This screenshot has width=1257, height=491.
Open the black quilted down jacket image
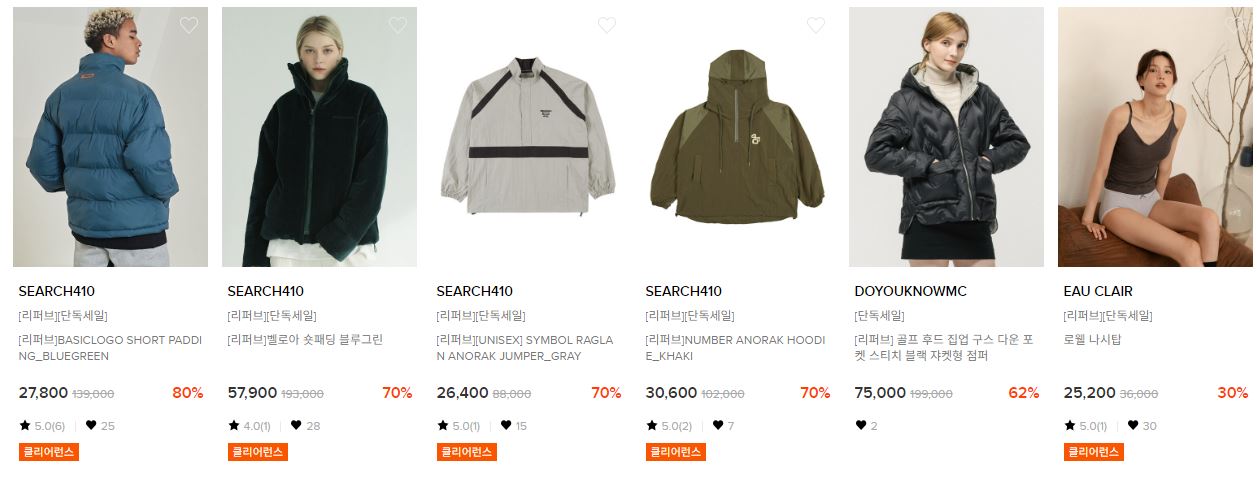click(x=946, y=137)
